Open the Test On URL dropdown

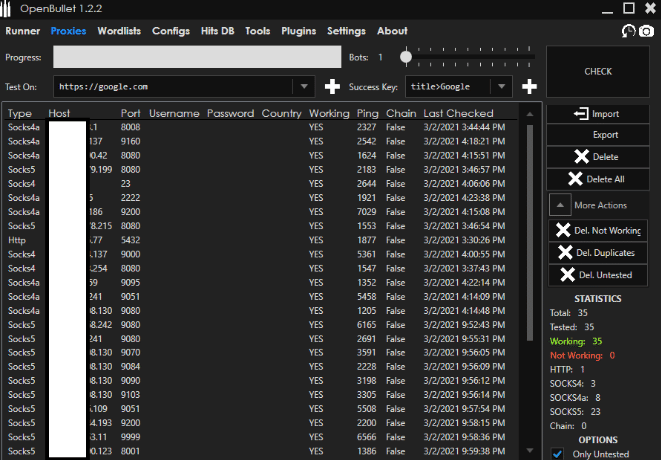[305, 87]
